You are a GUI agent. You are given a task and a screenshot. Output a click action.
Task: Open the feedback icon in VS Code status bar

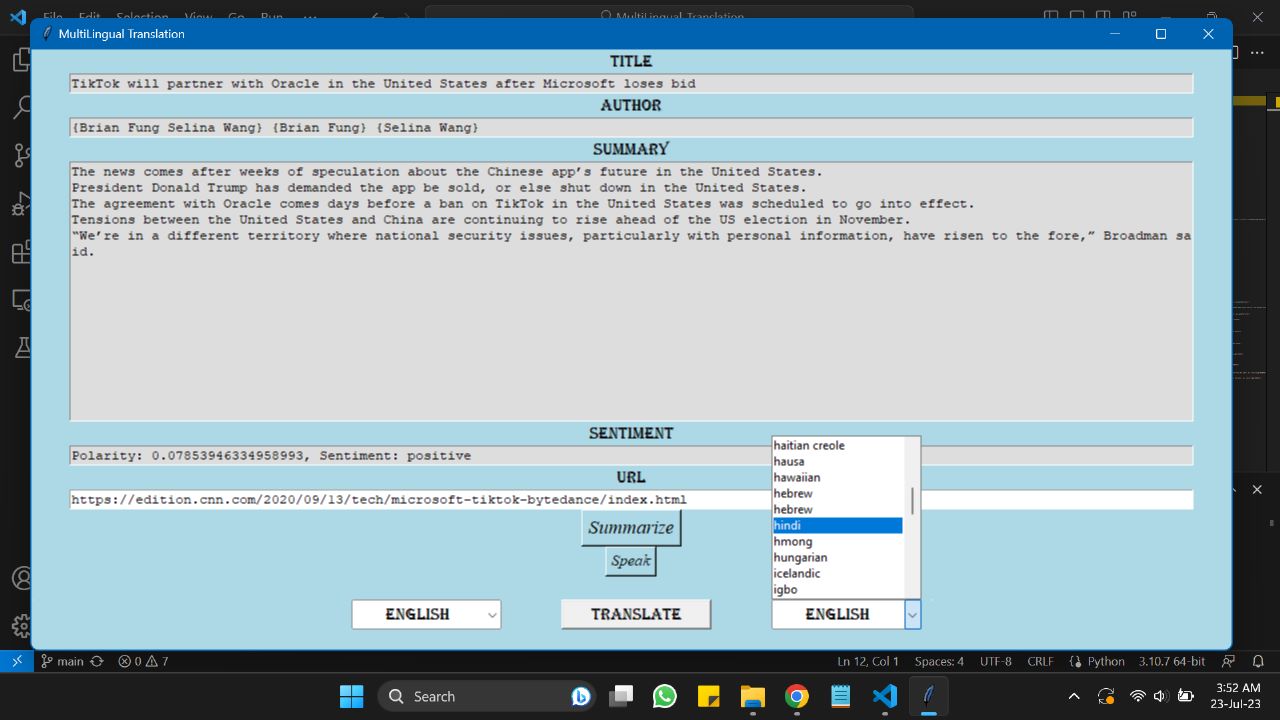pyautogui.click(x=1229, y=661)
